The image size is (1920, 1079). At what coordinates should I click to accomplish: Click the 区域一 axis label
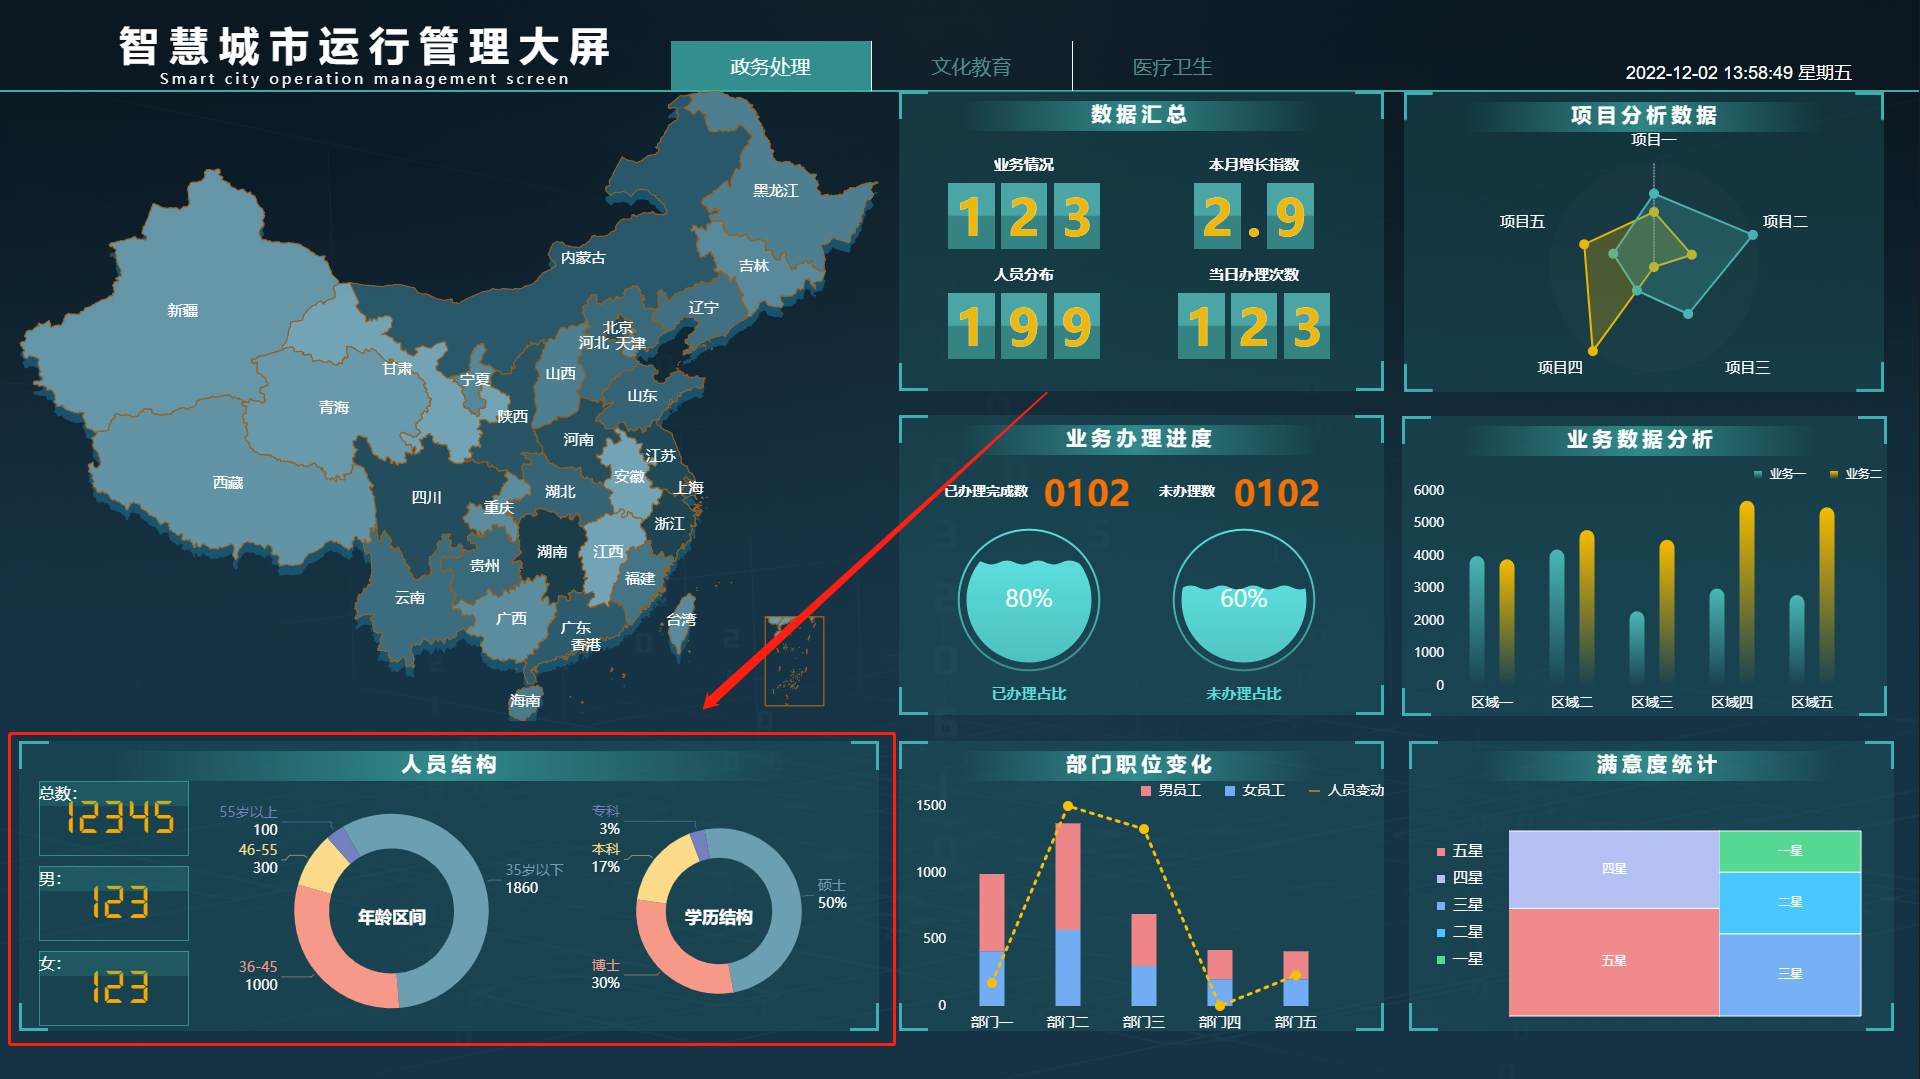1492,703
